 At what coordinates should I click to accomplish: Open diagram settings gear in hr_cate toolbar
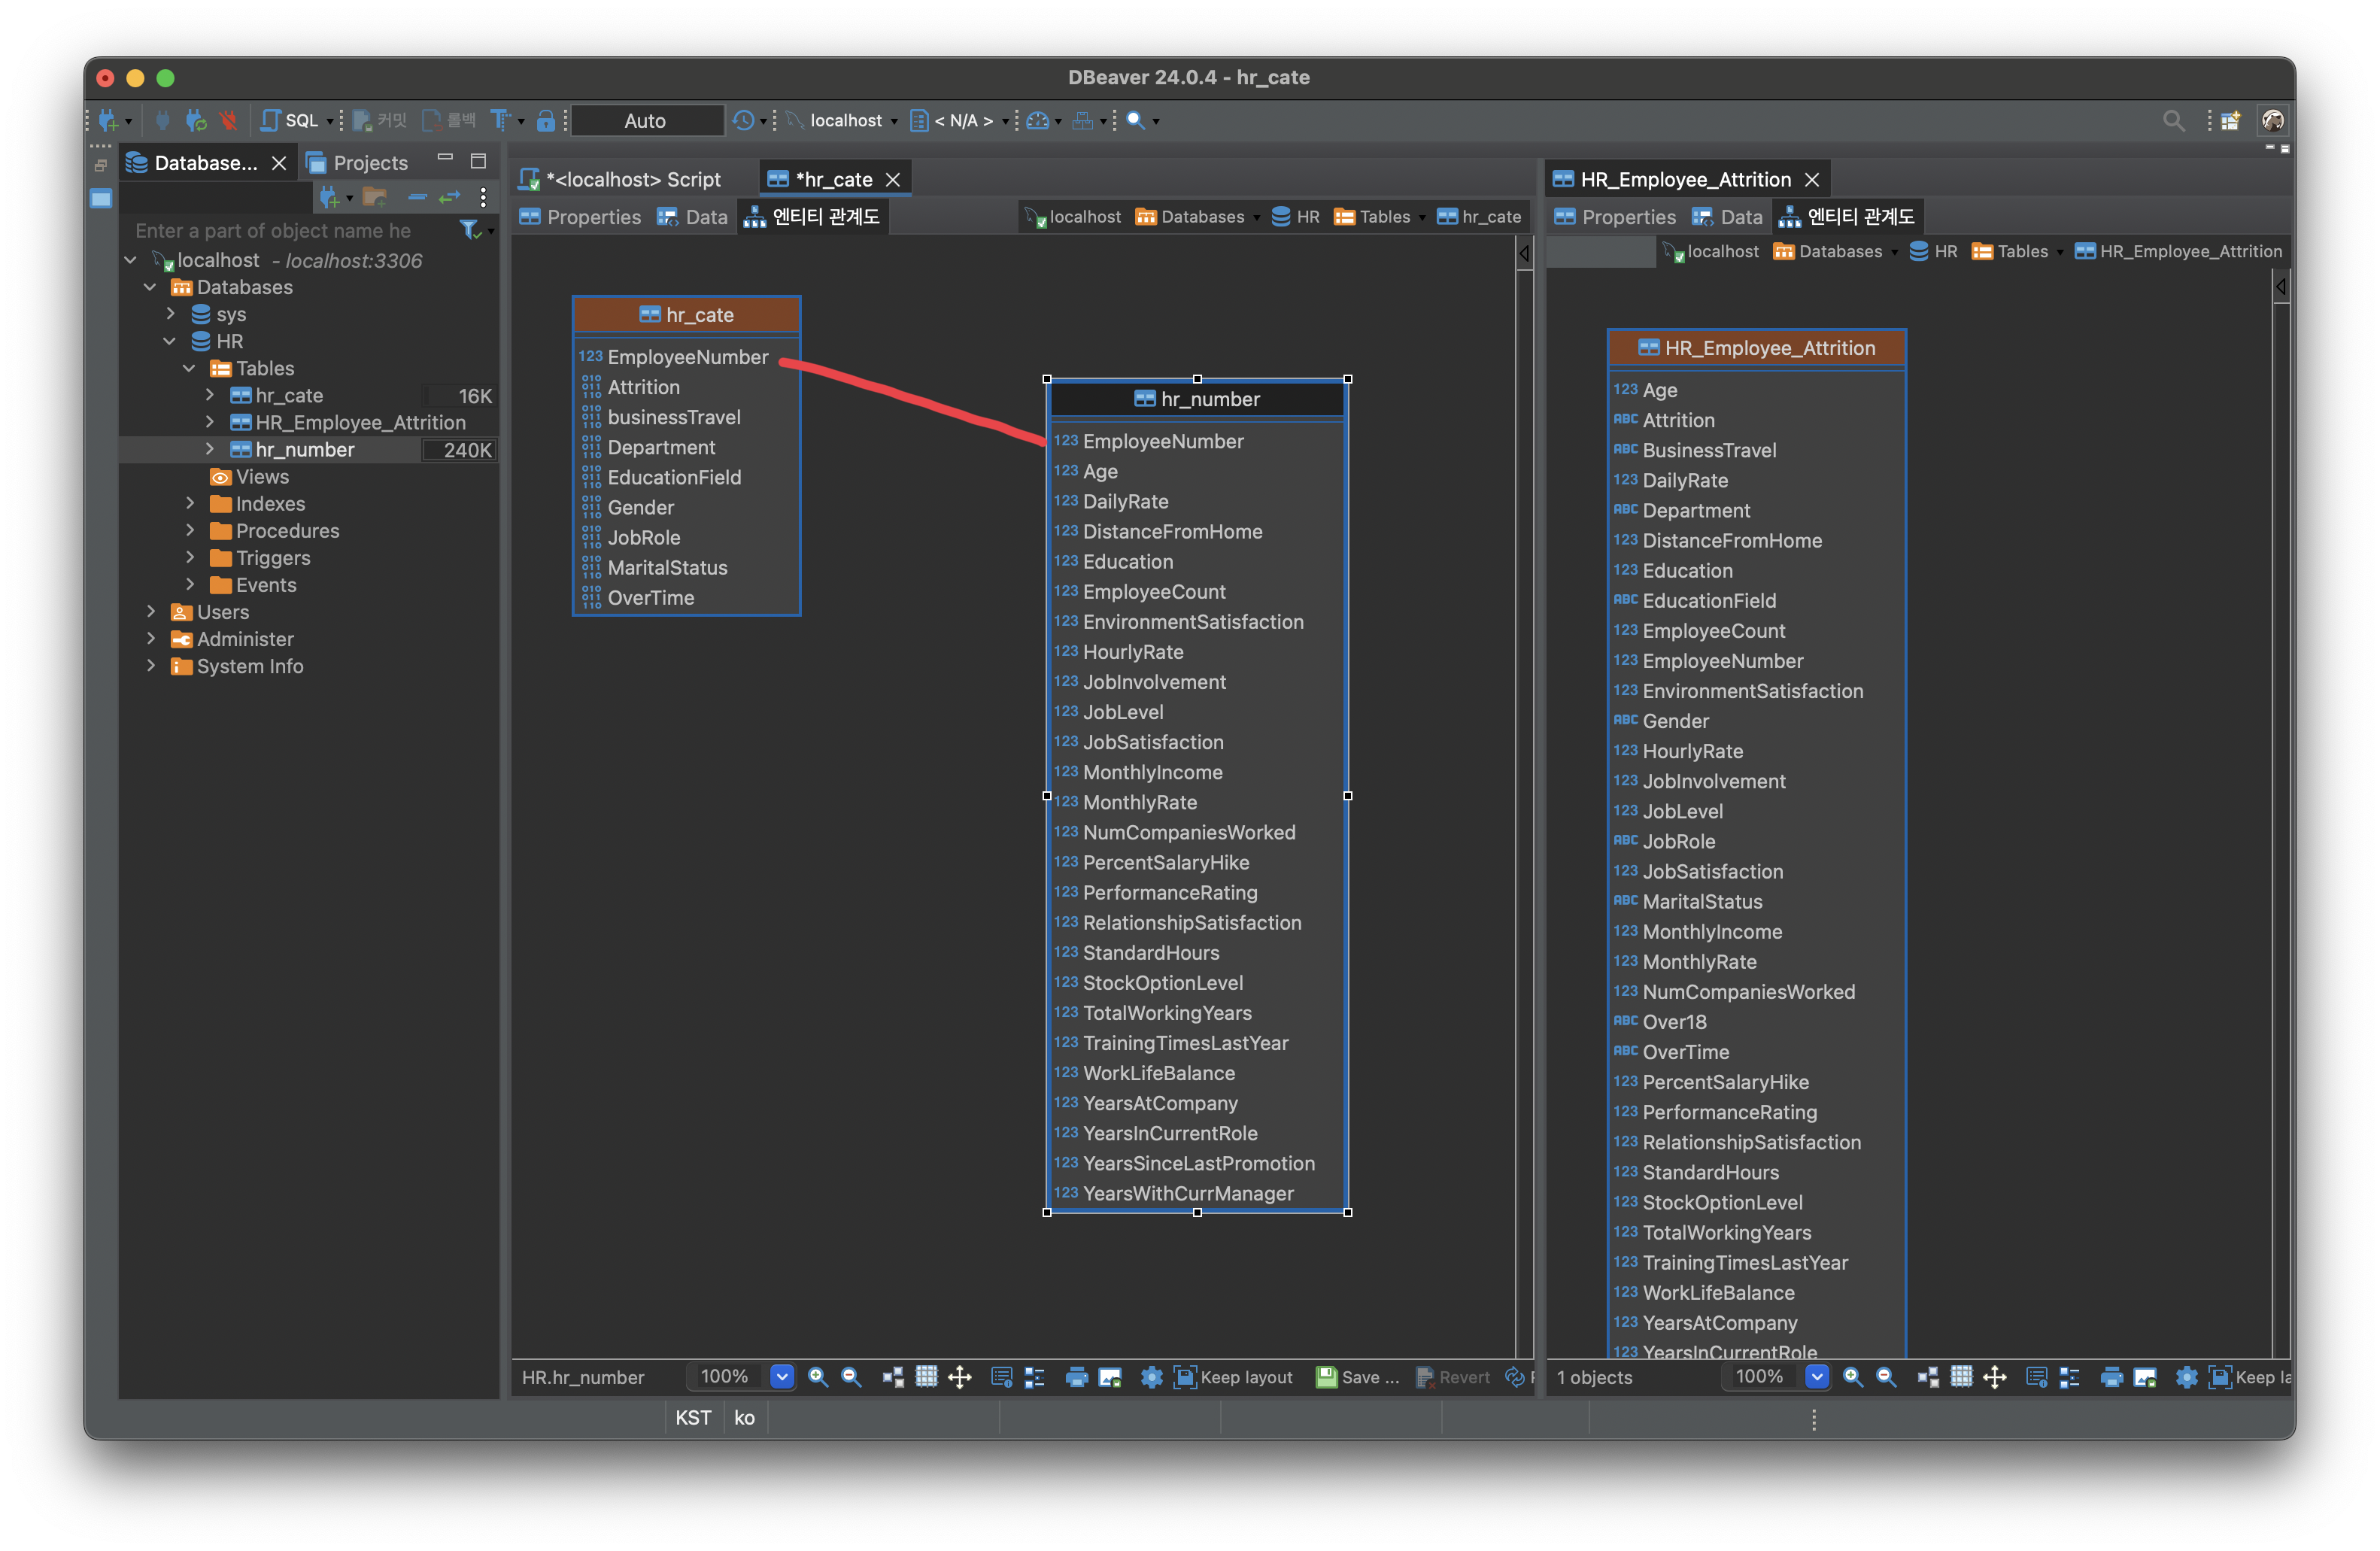point(1151,1377)
